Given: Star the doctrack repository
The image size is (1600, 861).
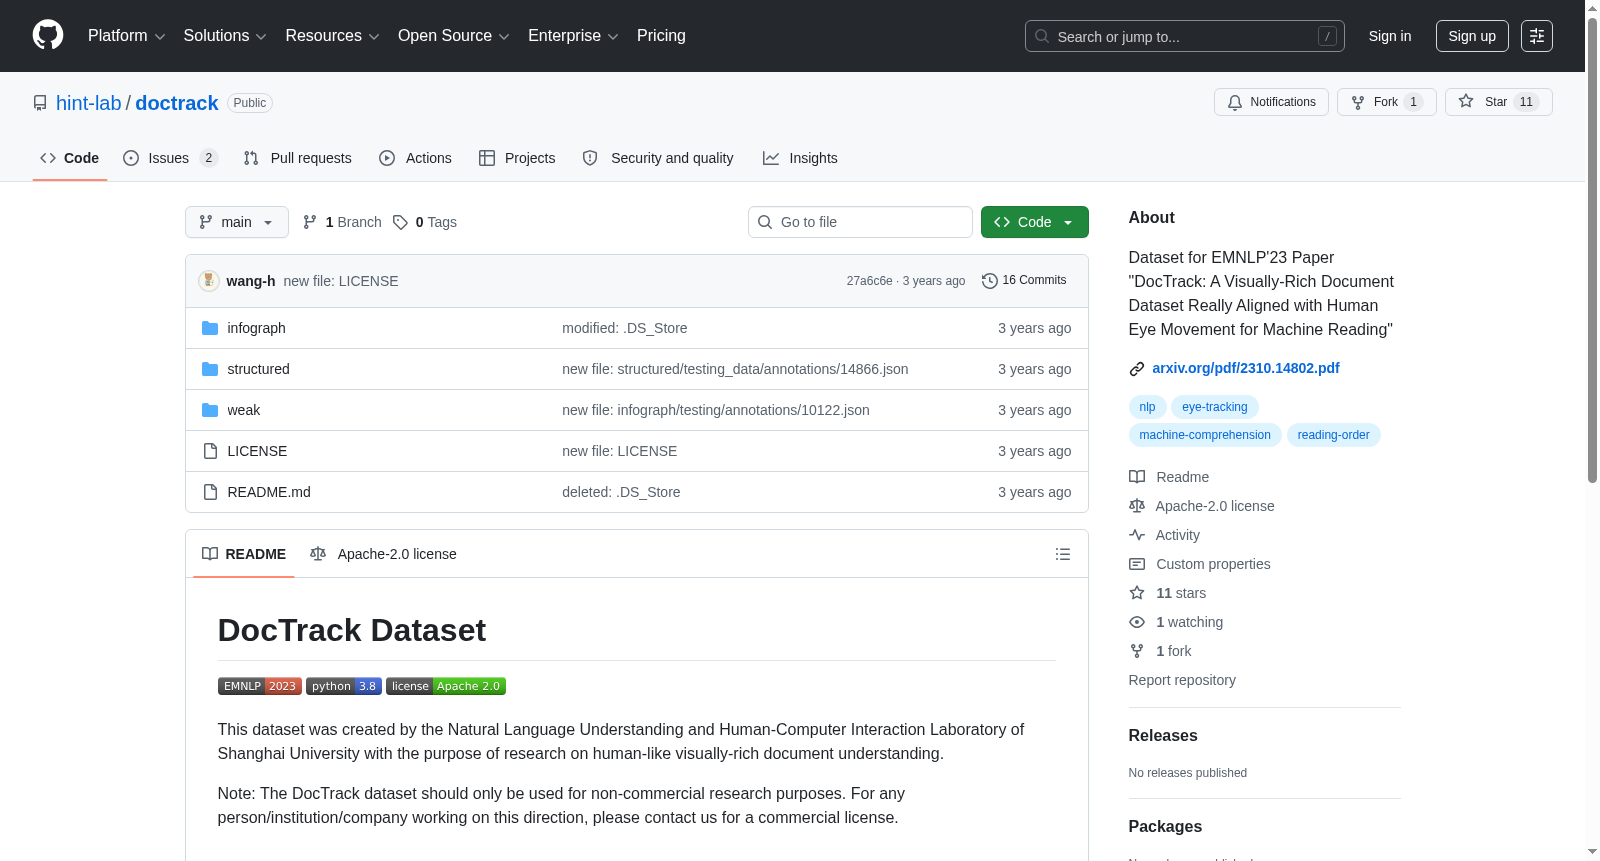Looking at the screenshot, I should pyautogui.click(x=1499, y=102).
